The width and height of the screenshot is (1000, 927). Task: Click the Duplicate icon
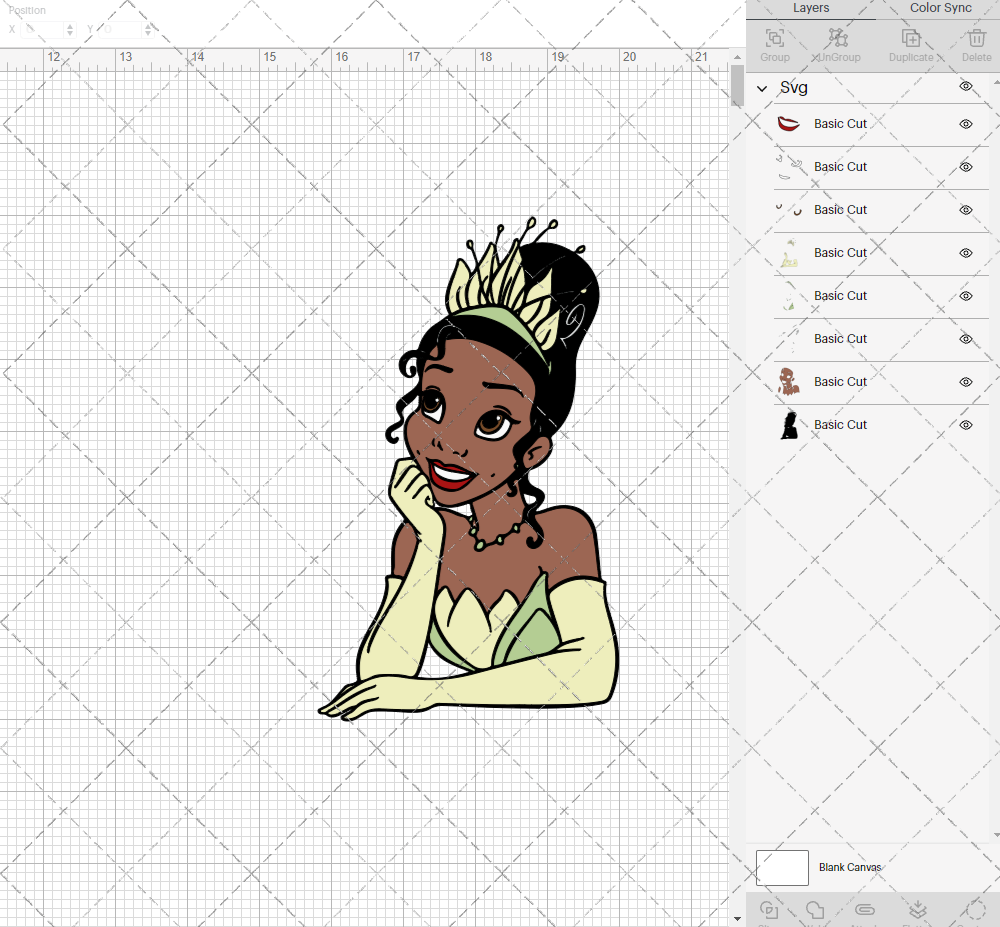[x=911, y=38]
